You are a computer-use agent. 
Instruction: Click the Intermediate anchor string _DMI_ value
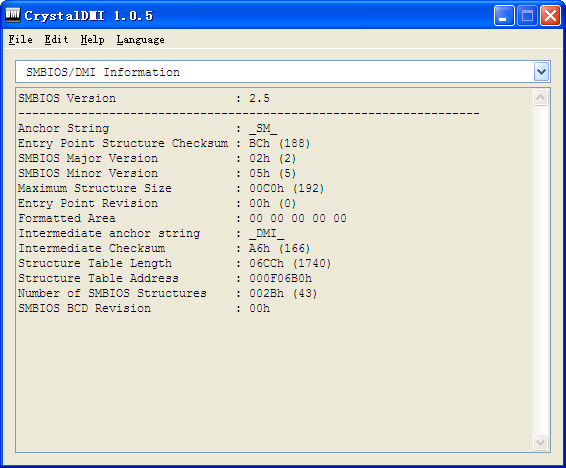[266, 233]
